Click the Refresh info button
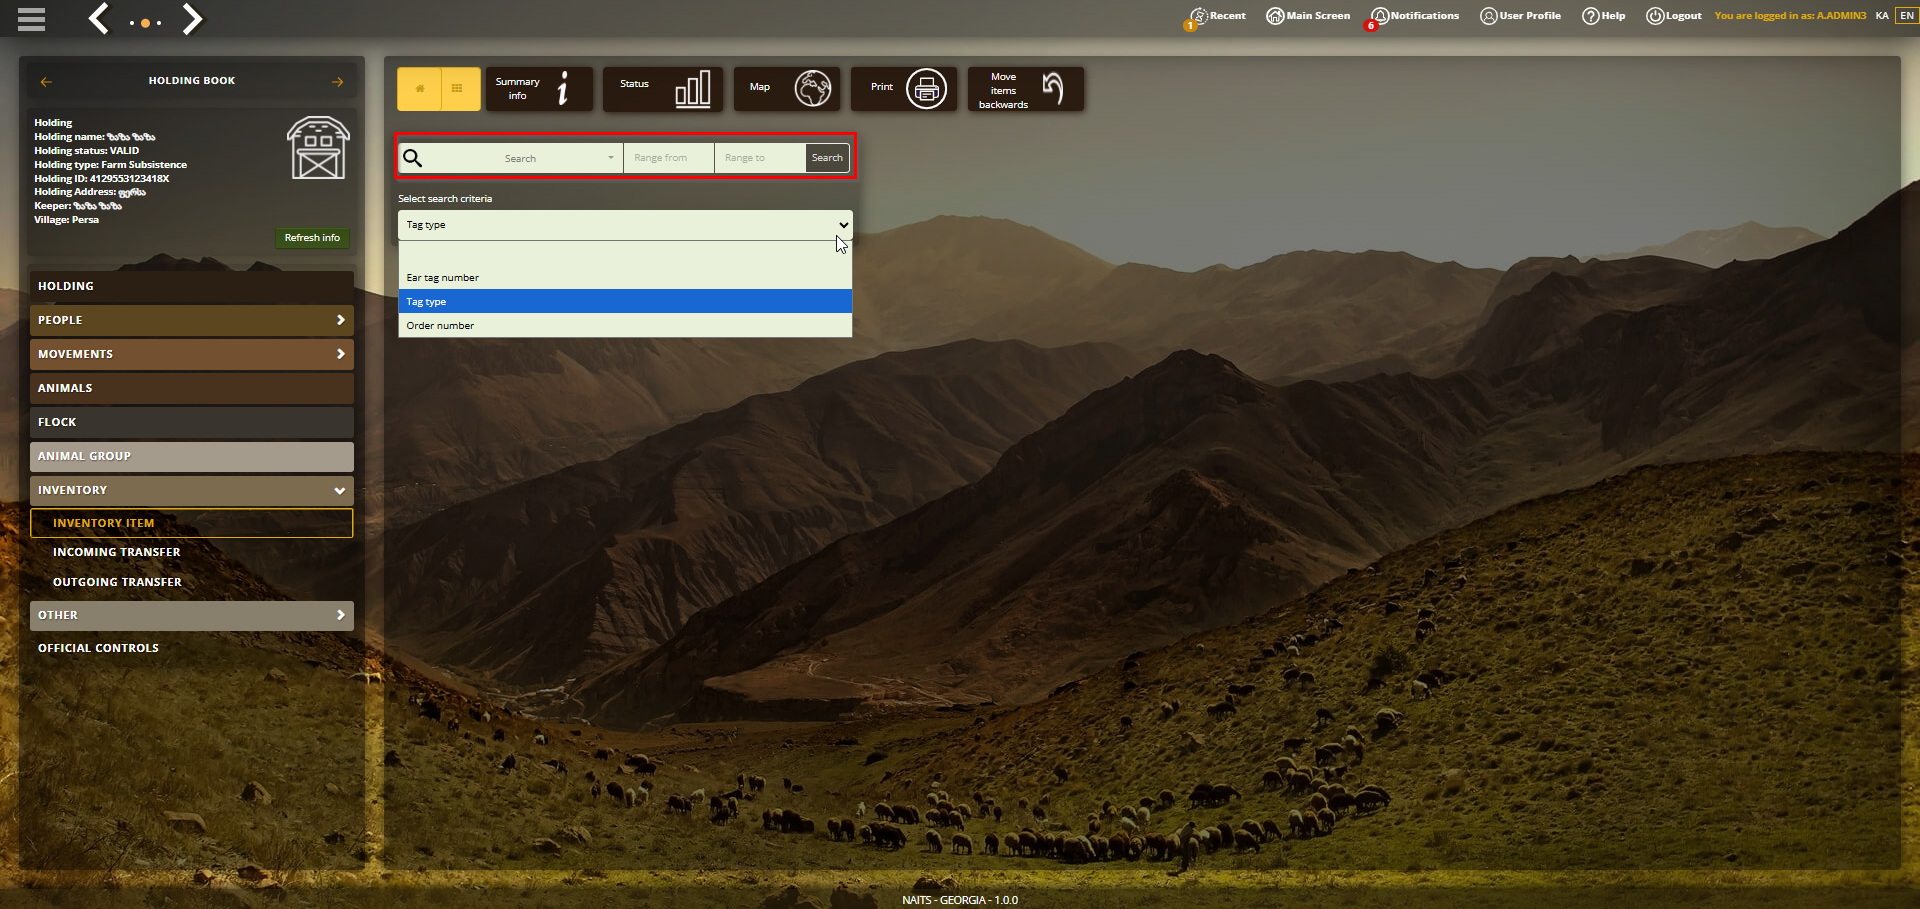1920x909 pixels. [312, 238]
